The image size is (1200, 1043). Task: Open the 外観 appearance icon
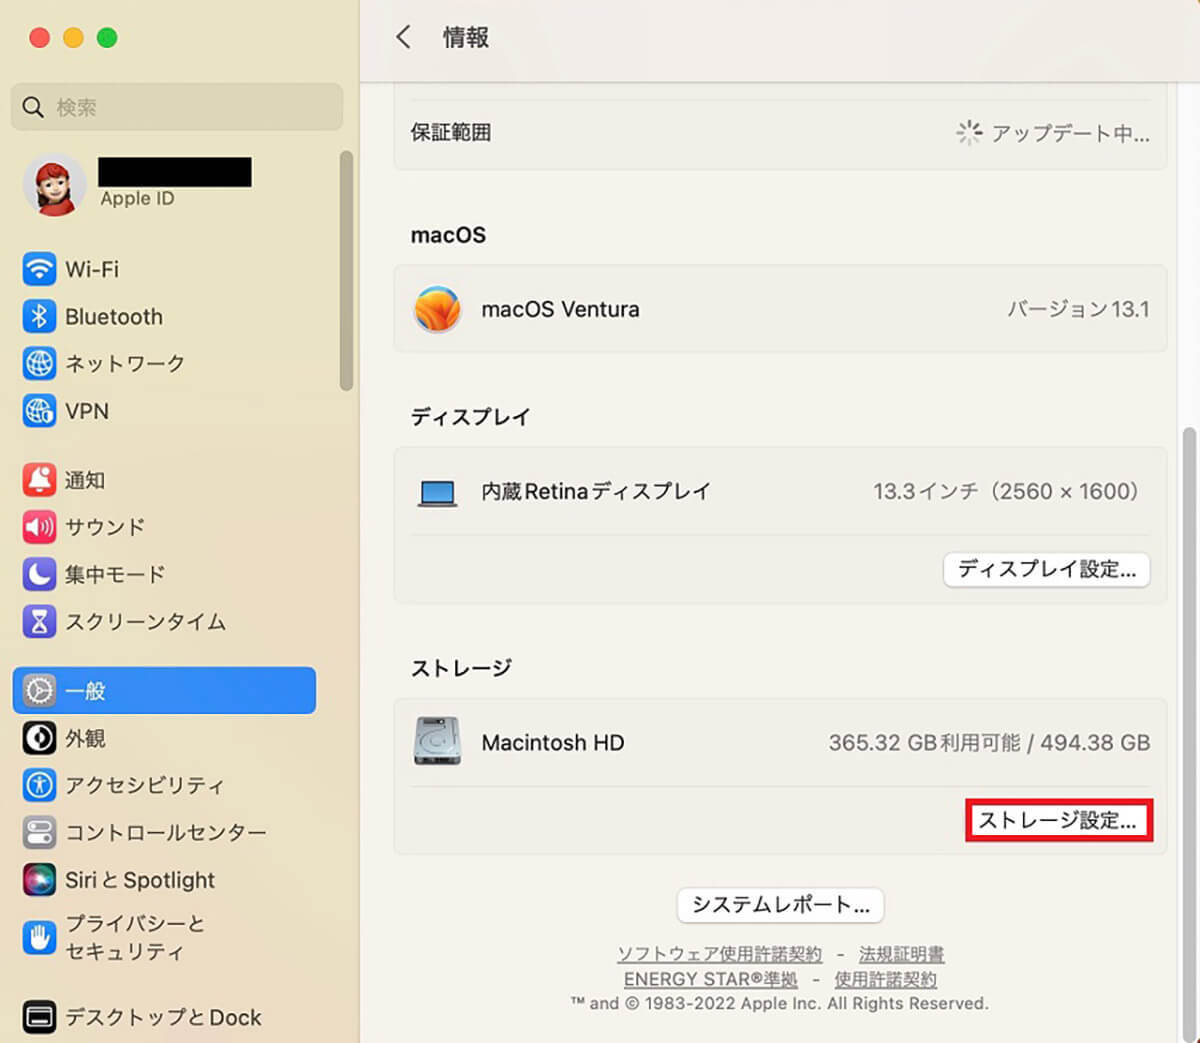coord(39,738)
